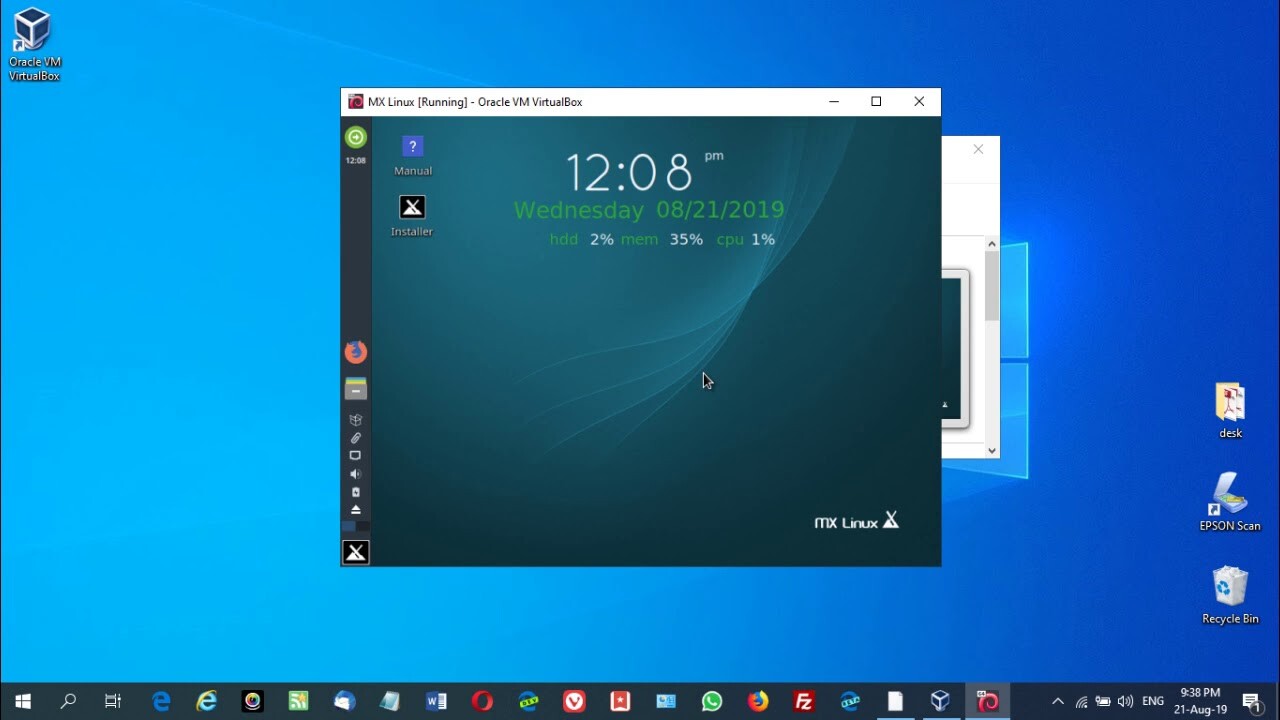Image resolution: width=1280 pixels, height=720 pixels.
Task: Launch Microsoft Edge from the taskbar
Action: [161, 701]
